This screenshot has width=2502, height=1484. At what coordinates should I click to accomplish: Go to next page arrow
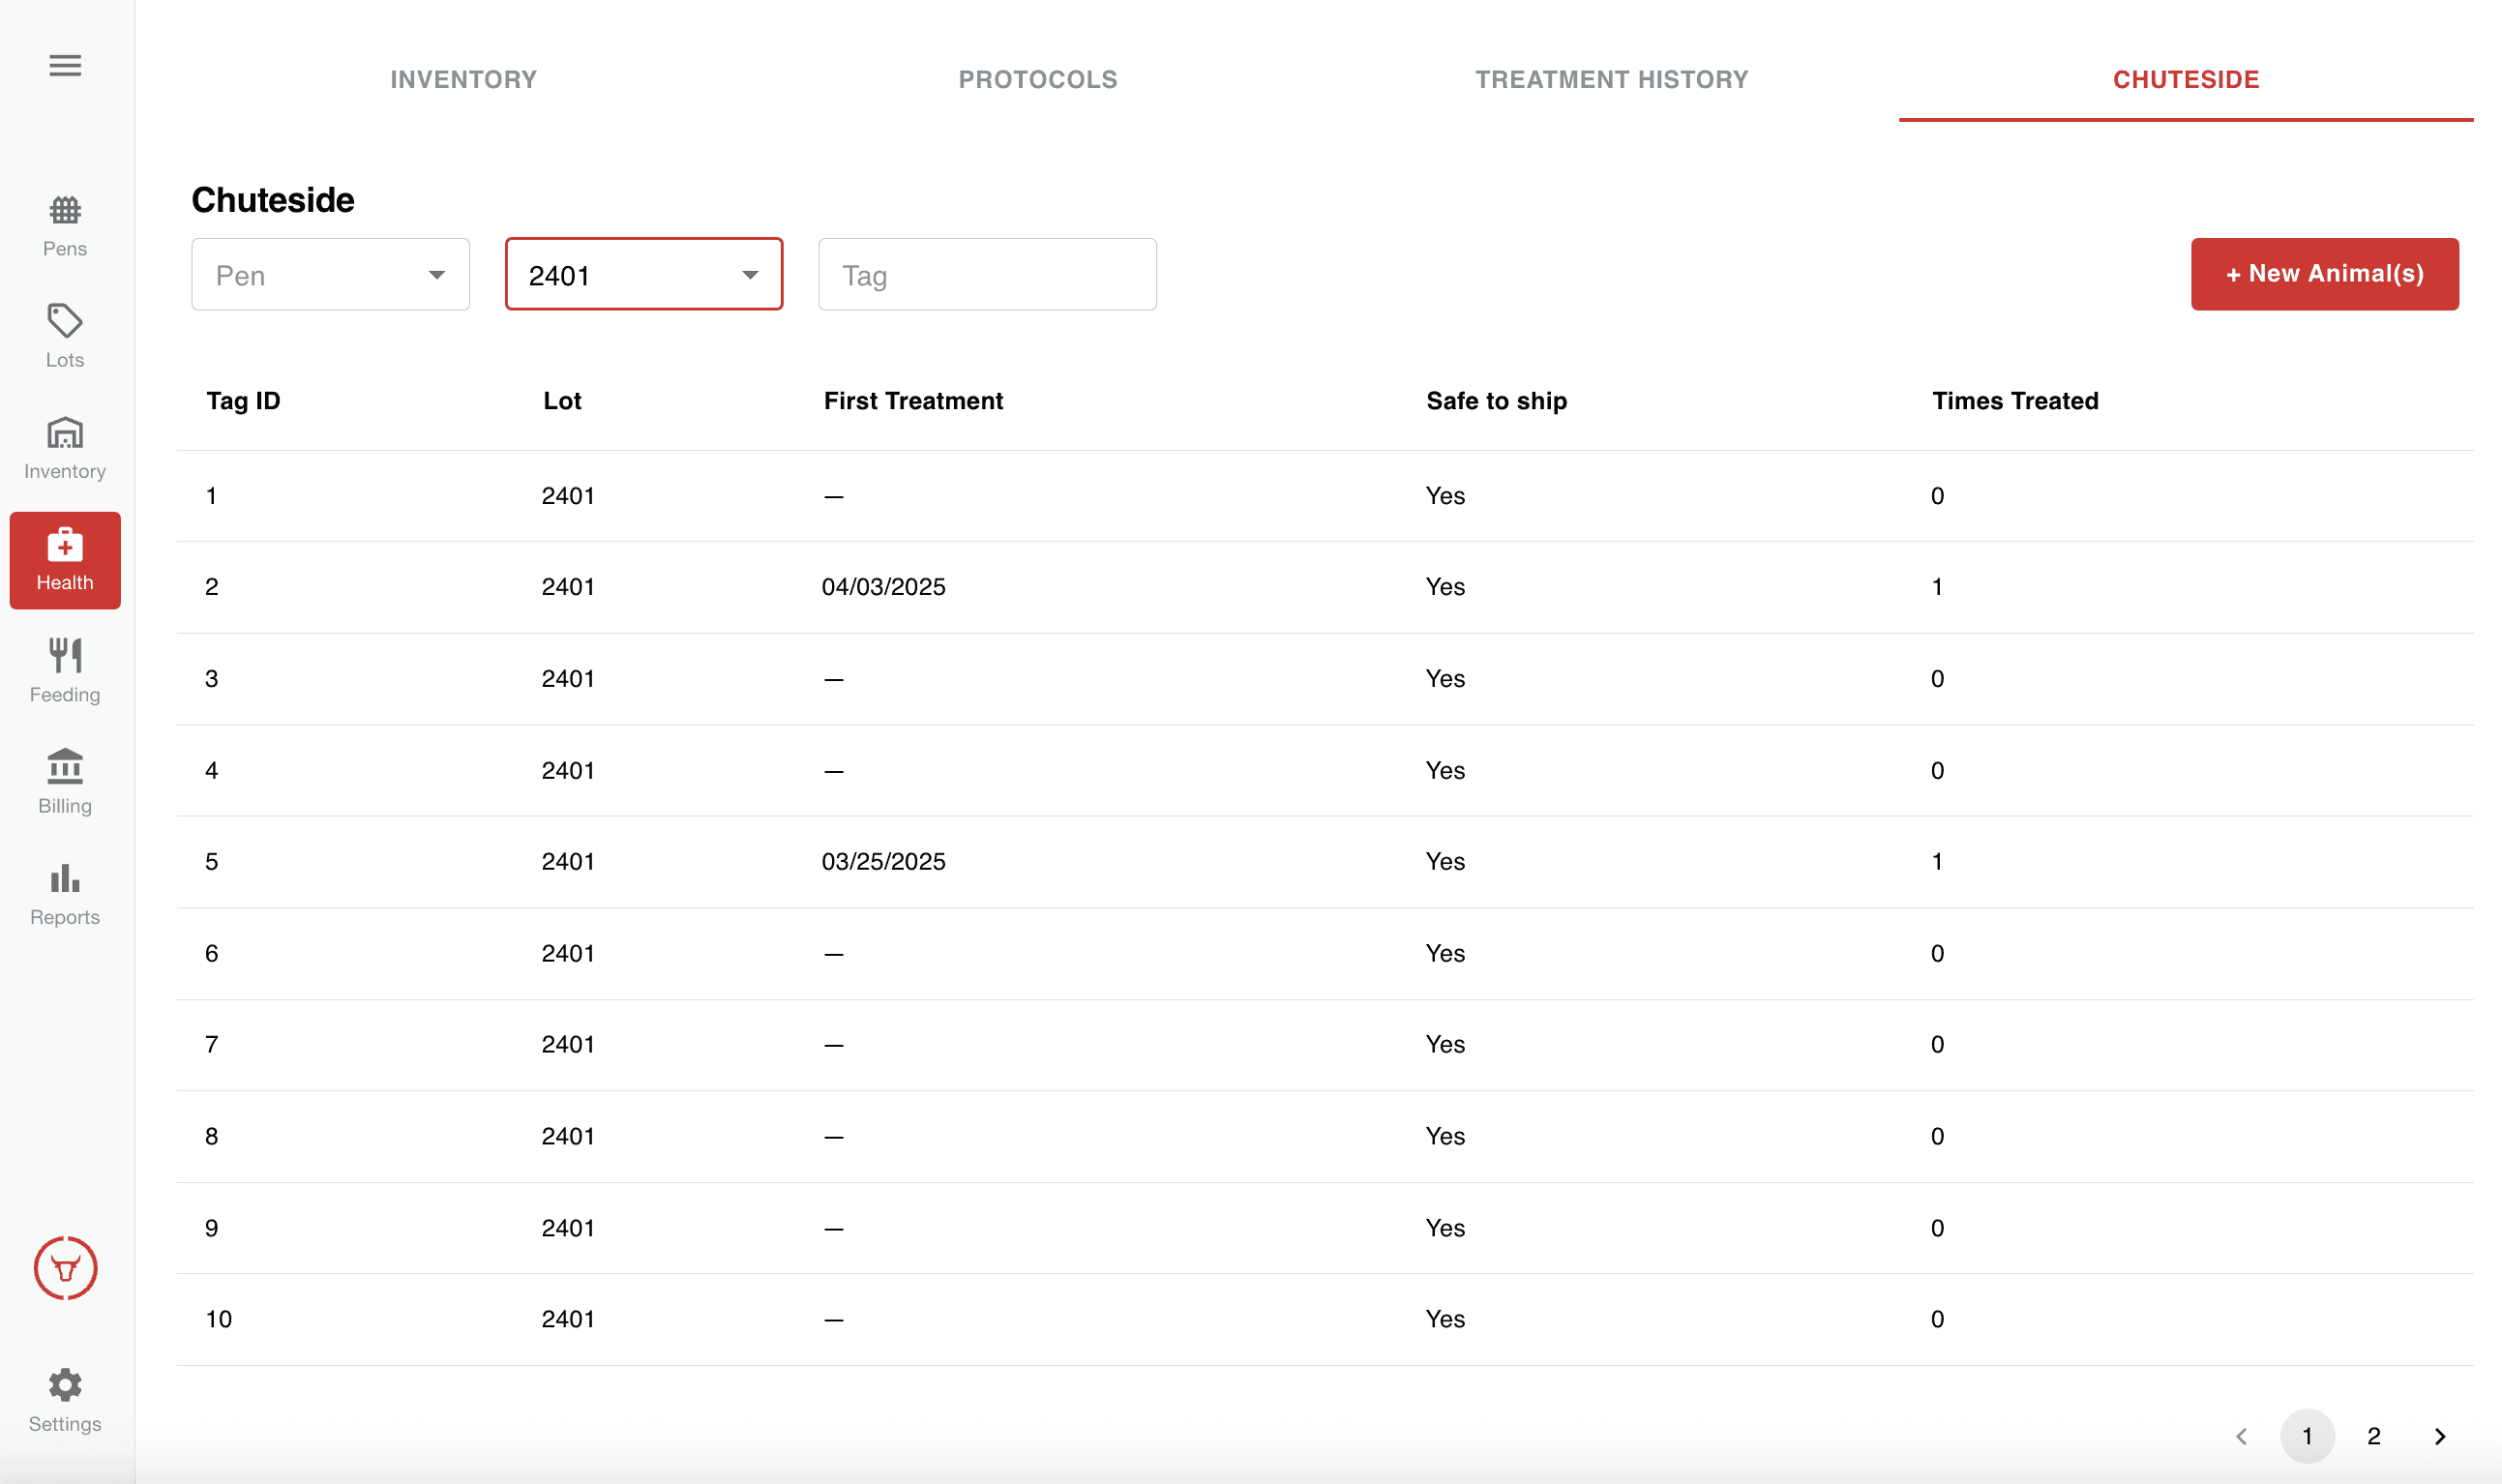pyautogui.click(x=2439, y=1436)
